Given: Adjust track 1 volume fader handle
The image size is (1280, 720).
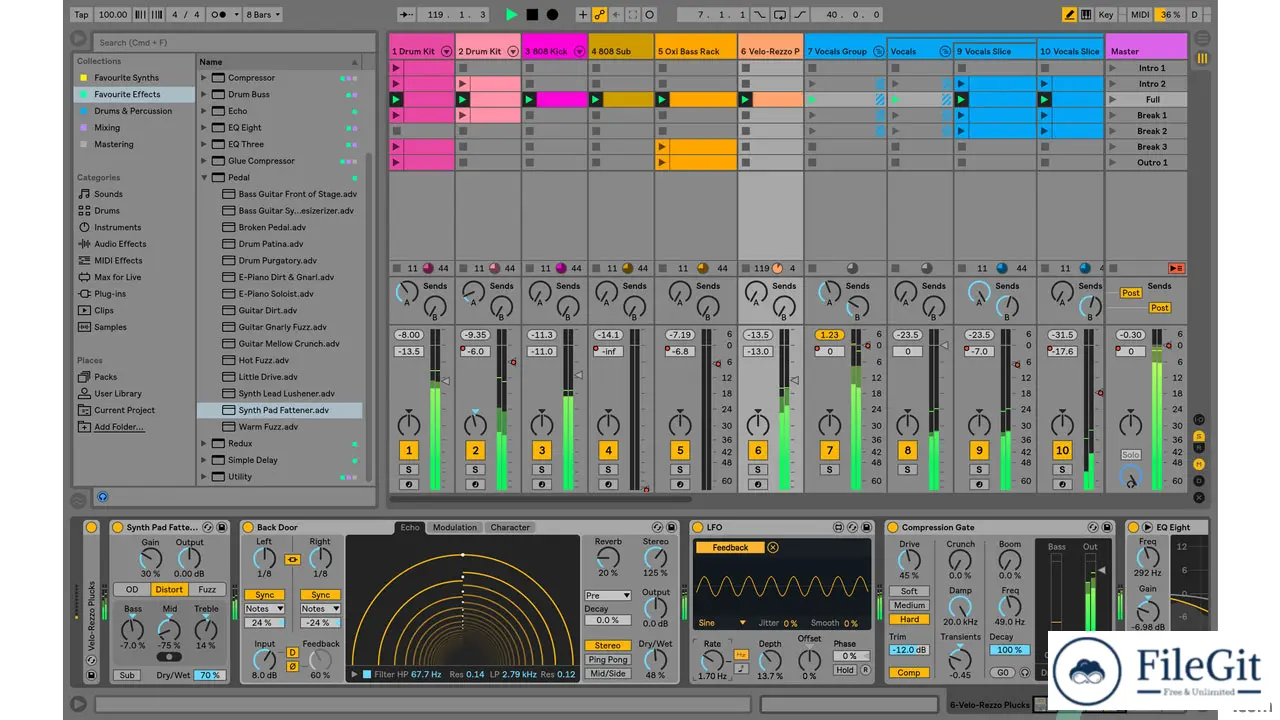Looking at the screenshot, I should coord(445,381).
